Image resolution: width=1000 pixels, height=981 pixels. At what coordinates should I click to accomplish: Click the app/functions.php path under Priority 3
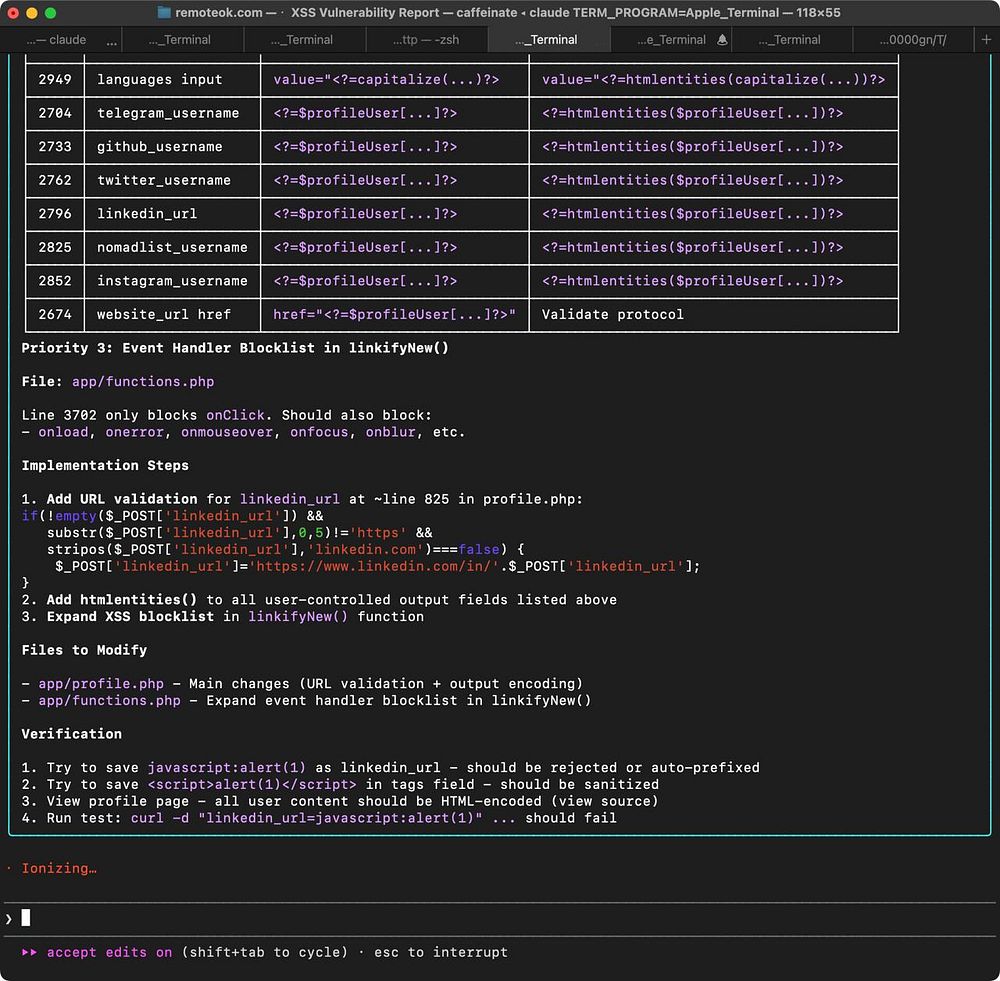coord(143,381)
